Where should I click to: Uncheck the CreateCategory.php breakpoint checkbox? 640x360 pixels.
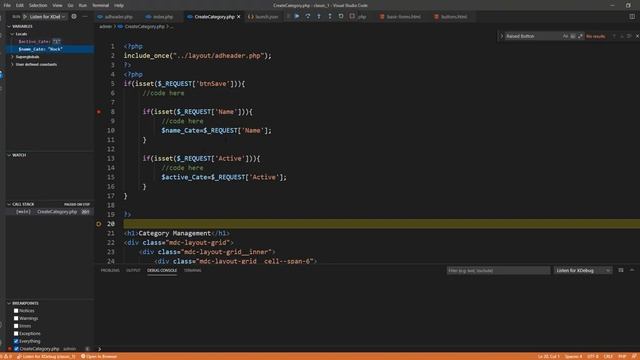[16, 349]
